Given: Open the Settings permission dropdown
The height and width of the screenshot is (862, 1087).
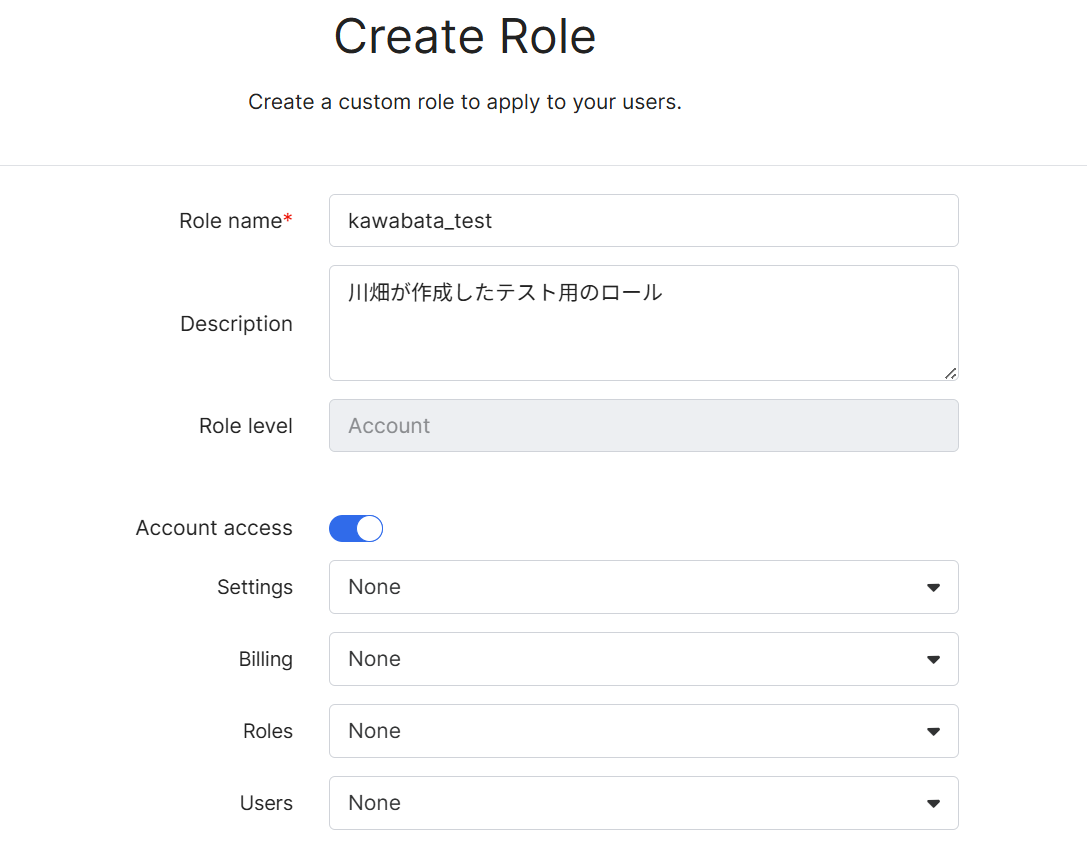Looking at the screenshot, I should pyautogui.click(x=643, y=587).
